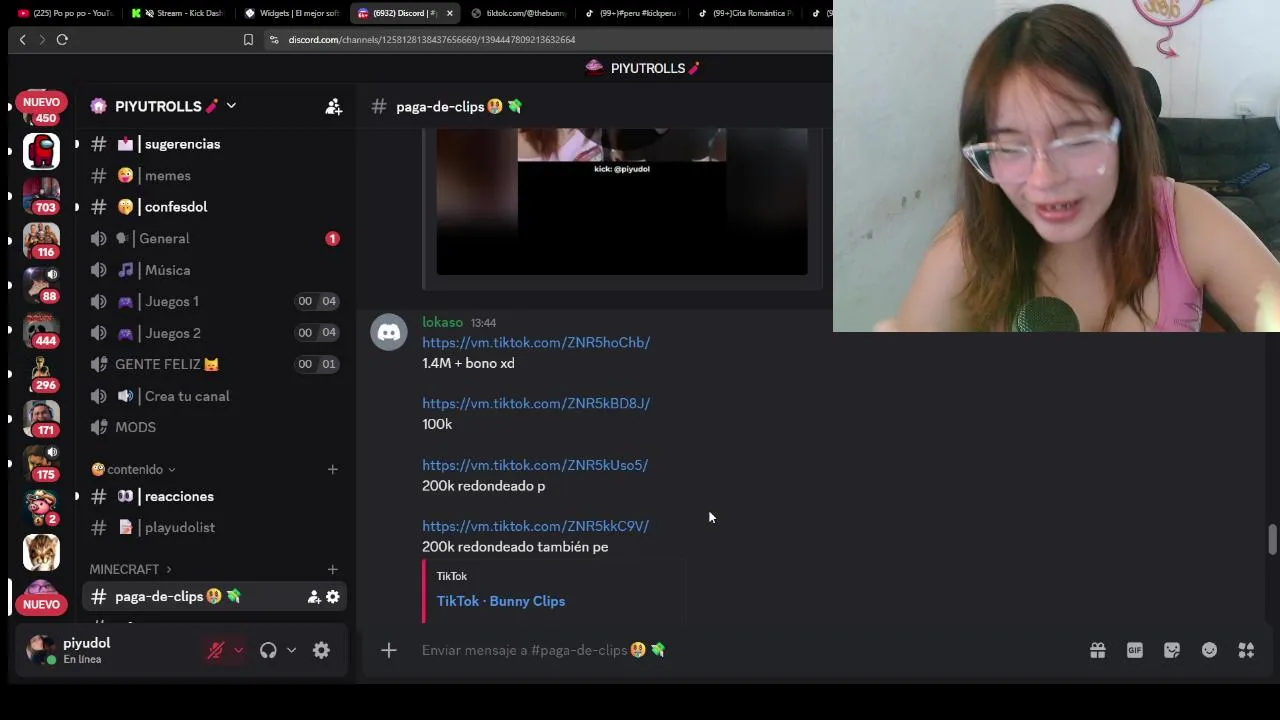Unmute the microphone in the user panel
The image size is (1280, 720).
[215, 650]
